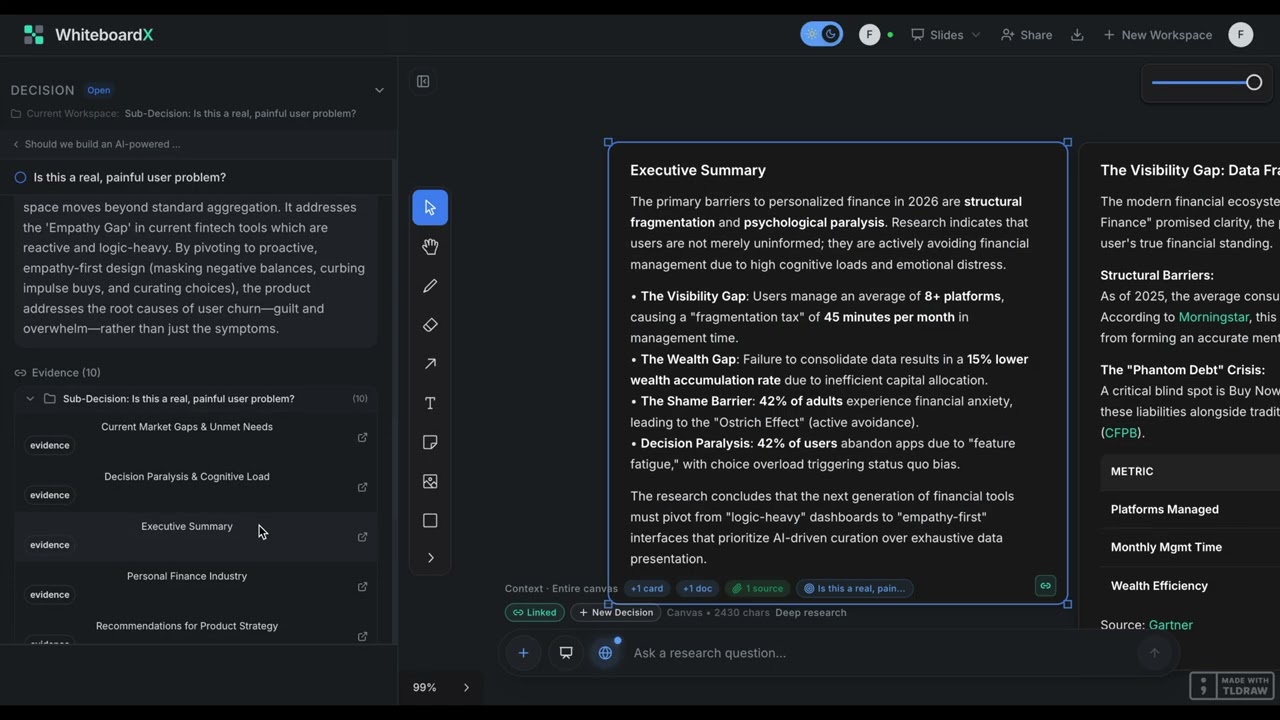Select the pencil draw tool
The width and height of the screenshot is (1280, 720).
pyautogui.click(x=430, y=286)
